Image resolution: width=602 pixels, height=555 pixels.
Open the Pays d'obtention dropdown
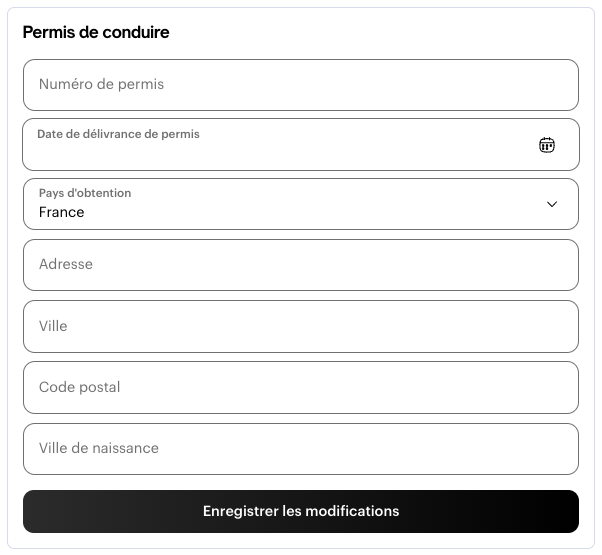[301, 204]
